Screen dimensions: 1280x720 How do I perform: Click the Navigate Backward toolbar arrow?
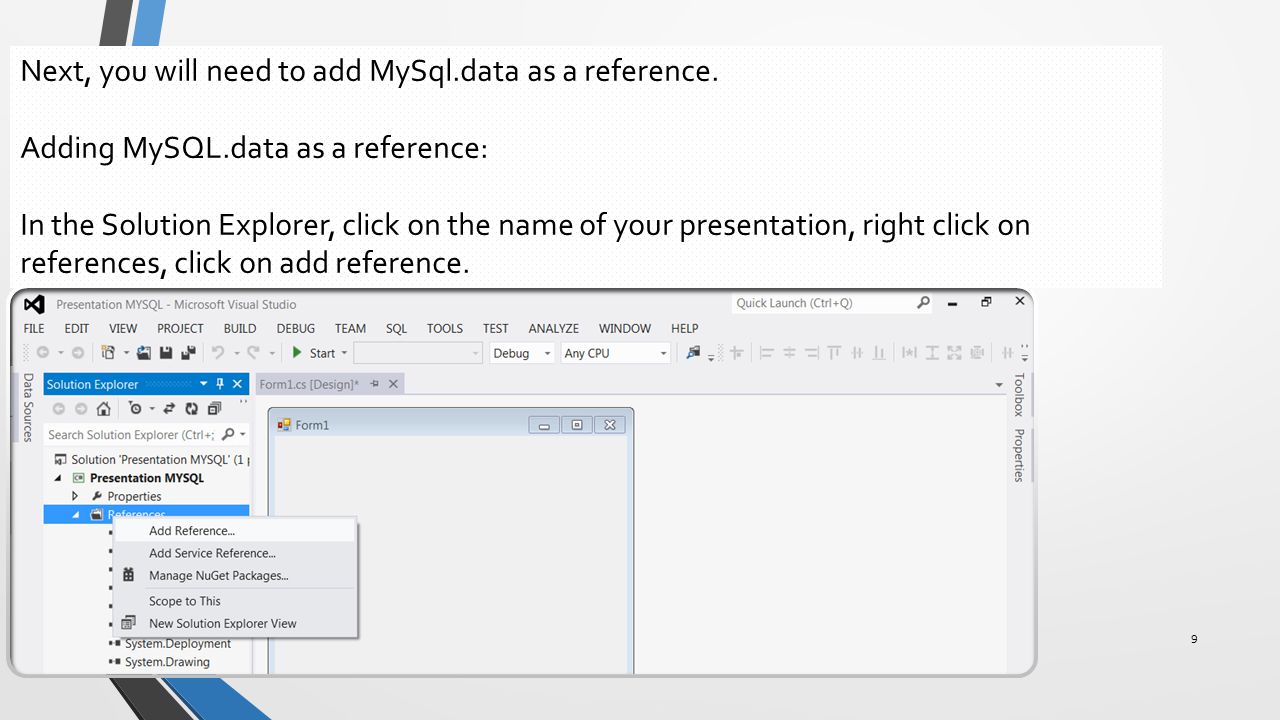[43, 353]
